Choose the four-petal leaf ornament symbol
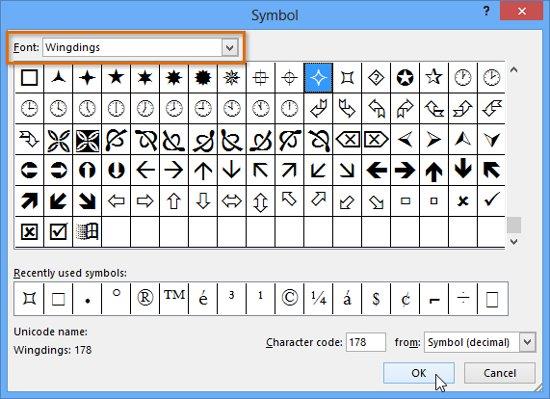The image size is (550, 399). (x=58, y=140)
